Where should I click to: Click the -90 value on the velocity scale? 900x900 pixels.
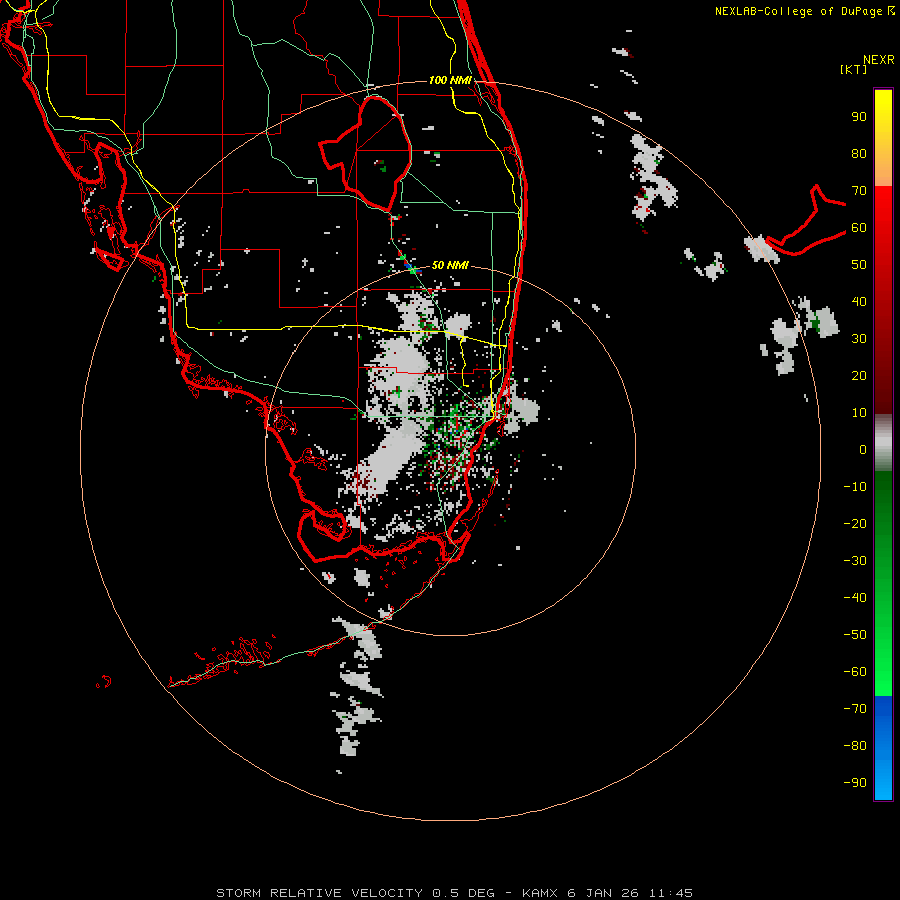click(x=855, y=783)
